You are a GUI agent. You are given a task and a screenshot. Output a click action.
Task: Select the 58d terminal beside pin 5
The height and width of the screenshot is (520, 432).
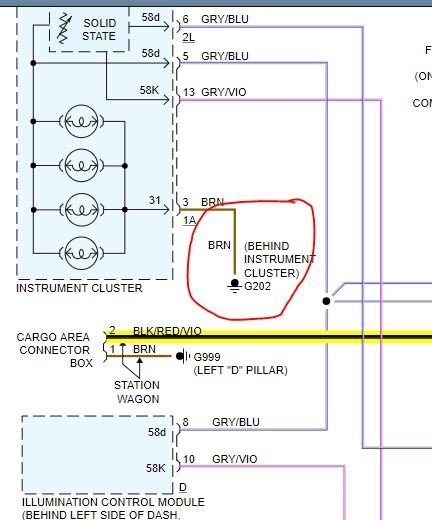click(x=150, y=53)
